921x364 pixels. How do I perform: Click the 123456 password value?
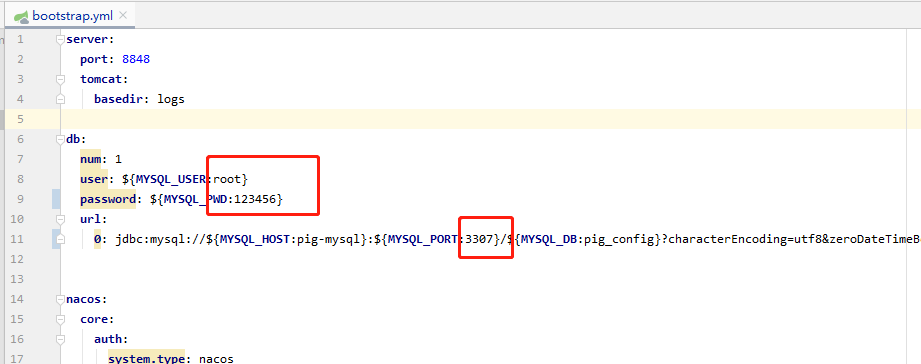click(255, 199)
